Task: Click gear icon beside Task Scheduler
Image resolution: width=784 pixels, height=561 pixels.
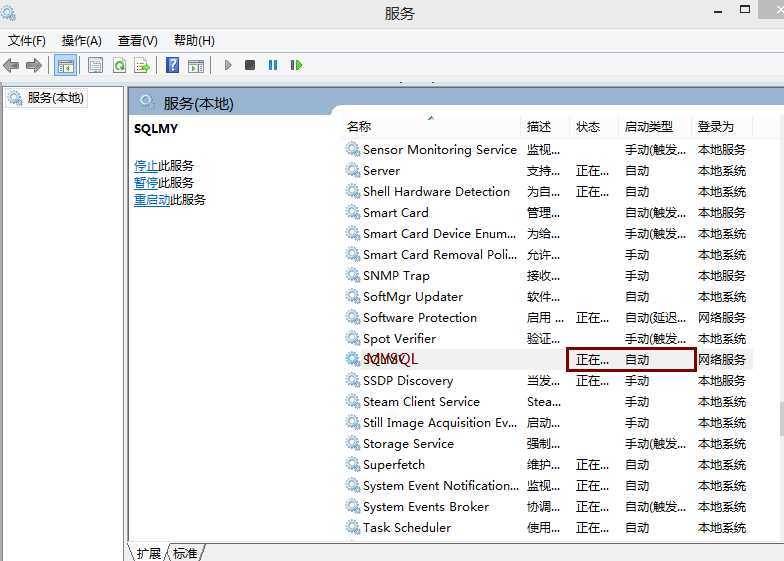Action: pos(353,528)
